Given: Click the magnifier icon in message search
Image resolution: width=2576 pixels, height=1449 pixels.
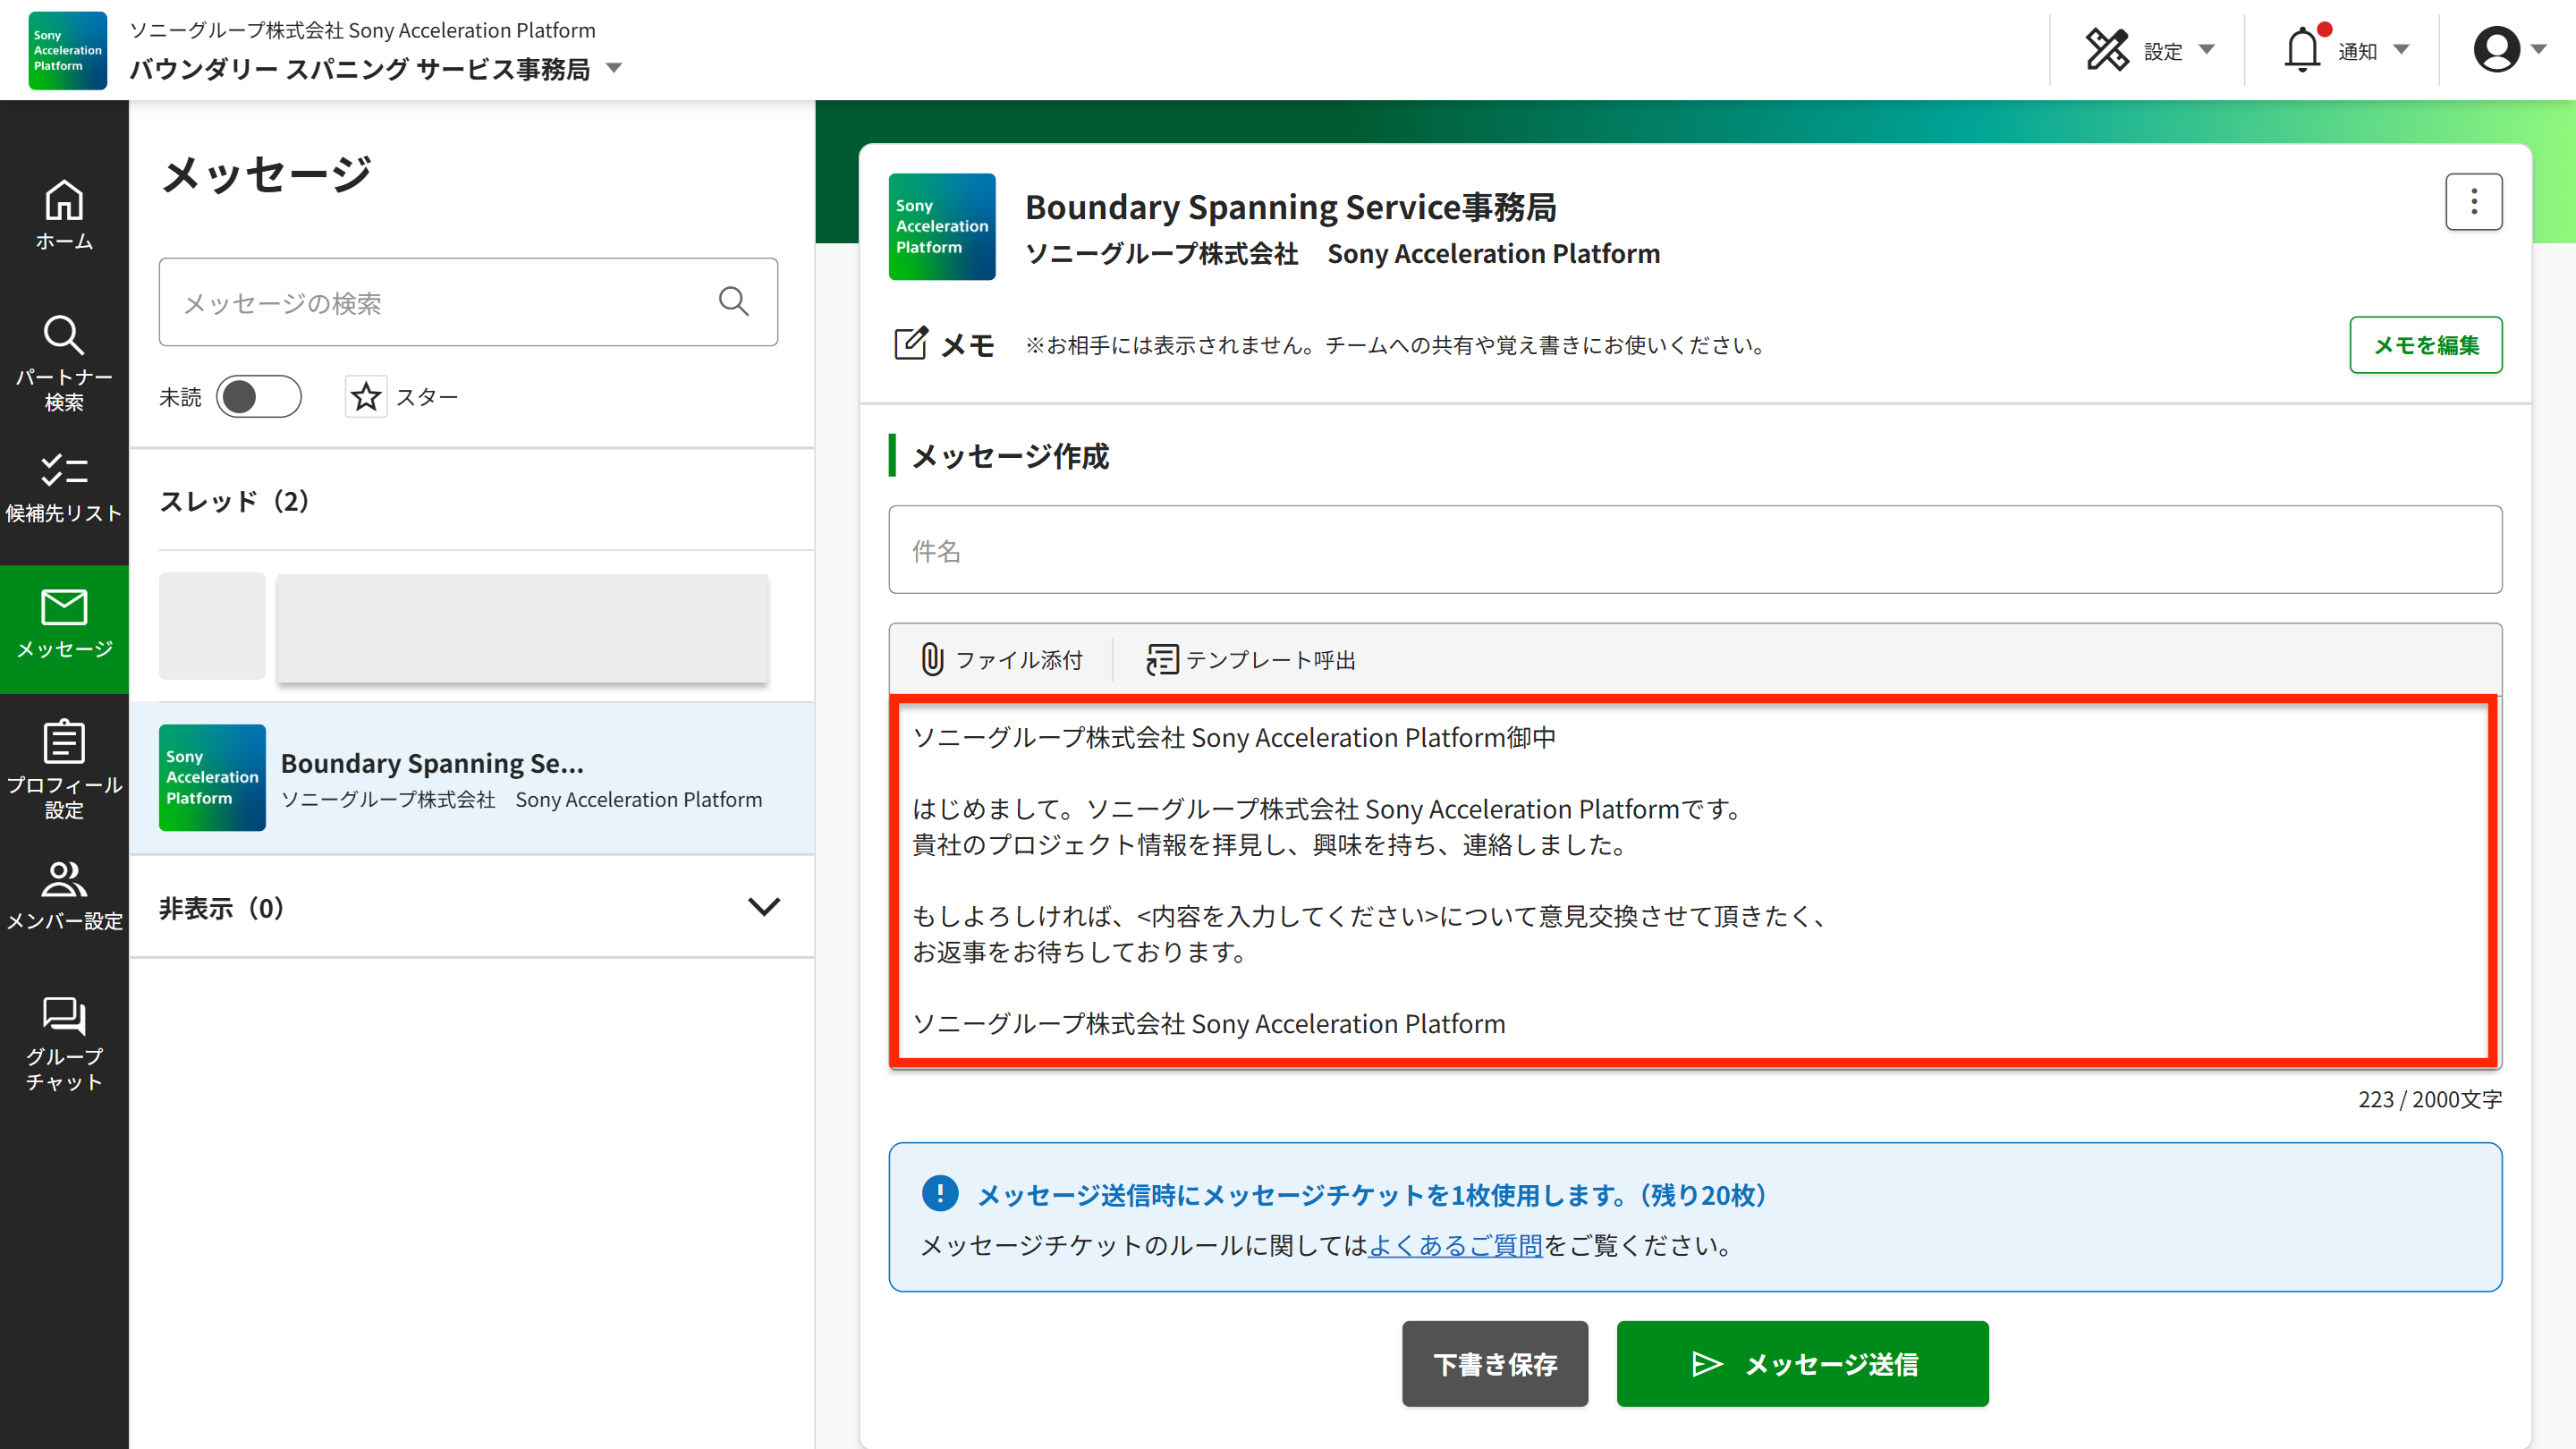Looking at the screenshot, I should 734,302.
